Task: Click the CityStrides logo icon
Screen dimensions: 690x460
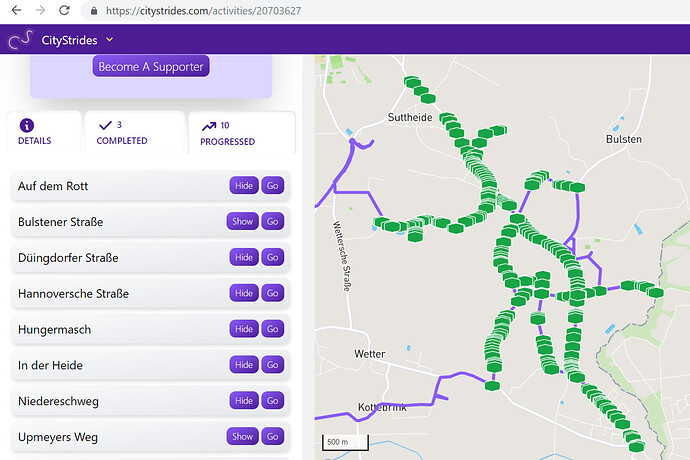Action: point(21,40)
